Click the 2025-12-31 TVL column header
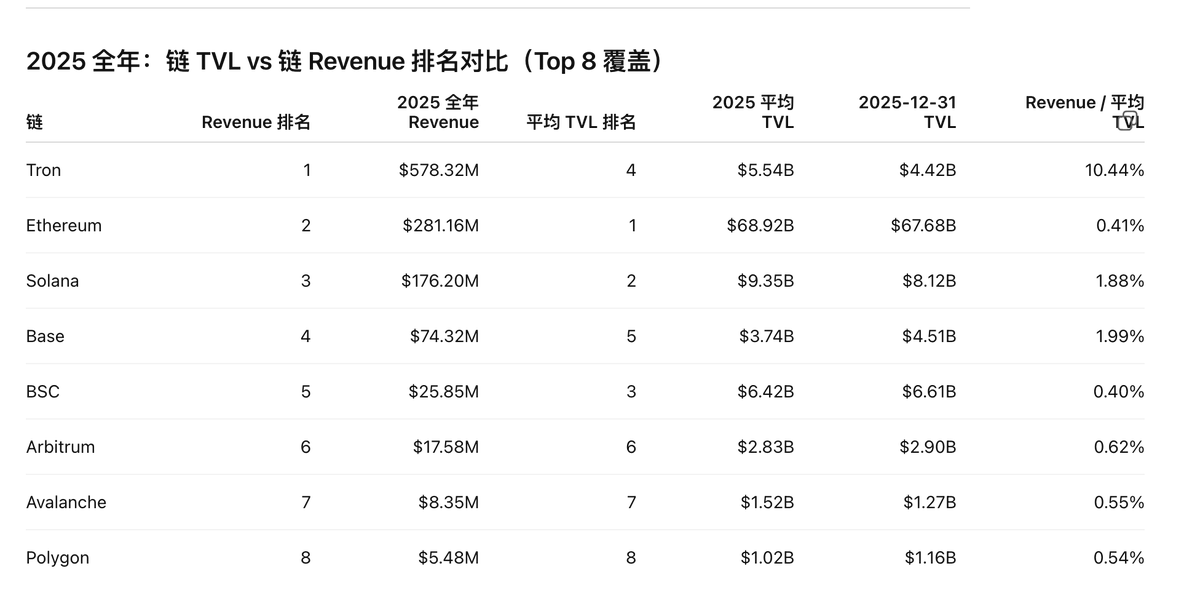This screenshot has width=1200, height=598. pyautogui.click(x=907, y=112)
